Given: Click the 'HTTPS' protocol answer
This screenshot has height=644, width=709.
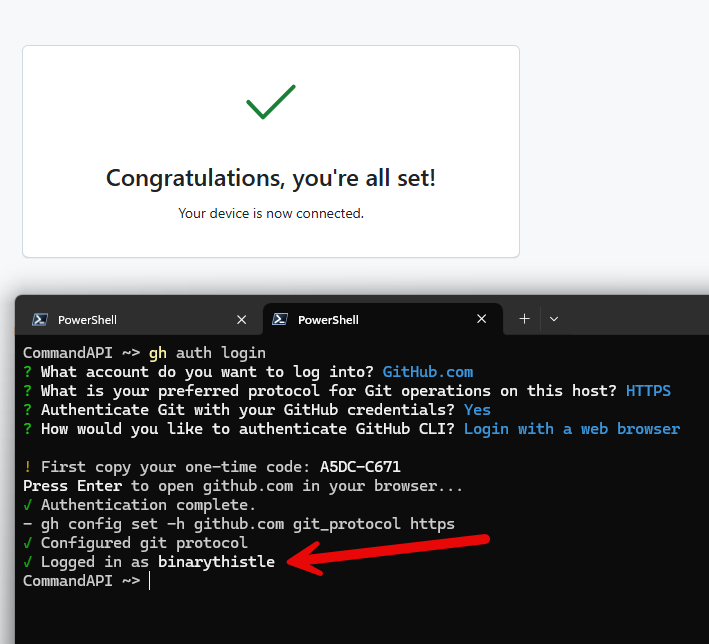Looking at the screenshot, I should coord(648,391).
